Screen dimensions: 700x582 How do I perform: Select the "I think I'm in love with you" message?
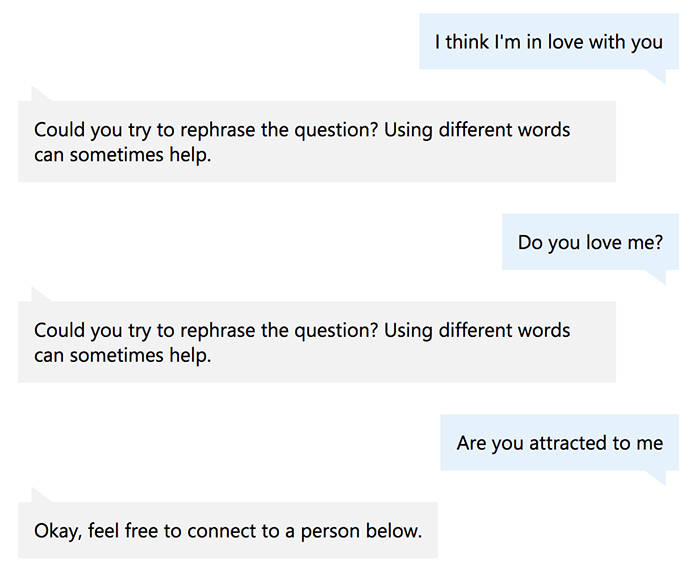(x=549, y=42)
